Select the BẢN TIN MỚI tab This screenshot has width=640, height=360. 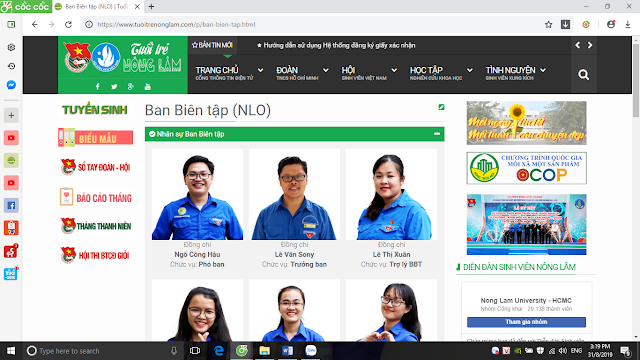(212, 45)
